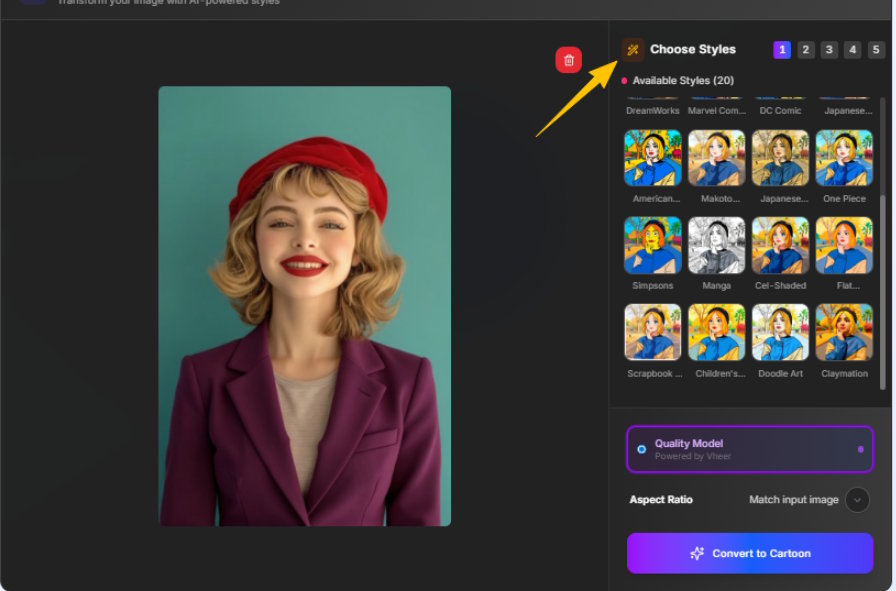Choose the Cel-Shaded style thumbnail
The height and width of the screenshot is (591, 896).
(x=780, y=245)
